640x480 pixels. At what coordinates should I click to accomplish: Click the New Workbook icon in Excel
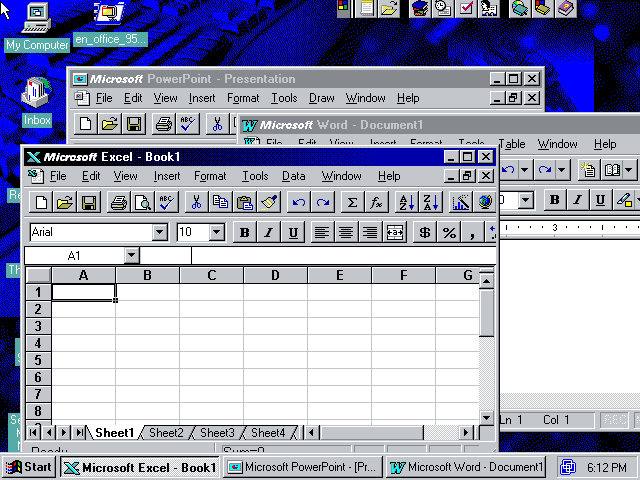(41, 202)
